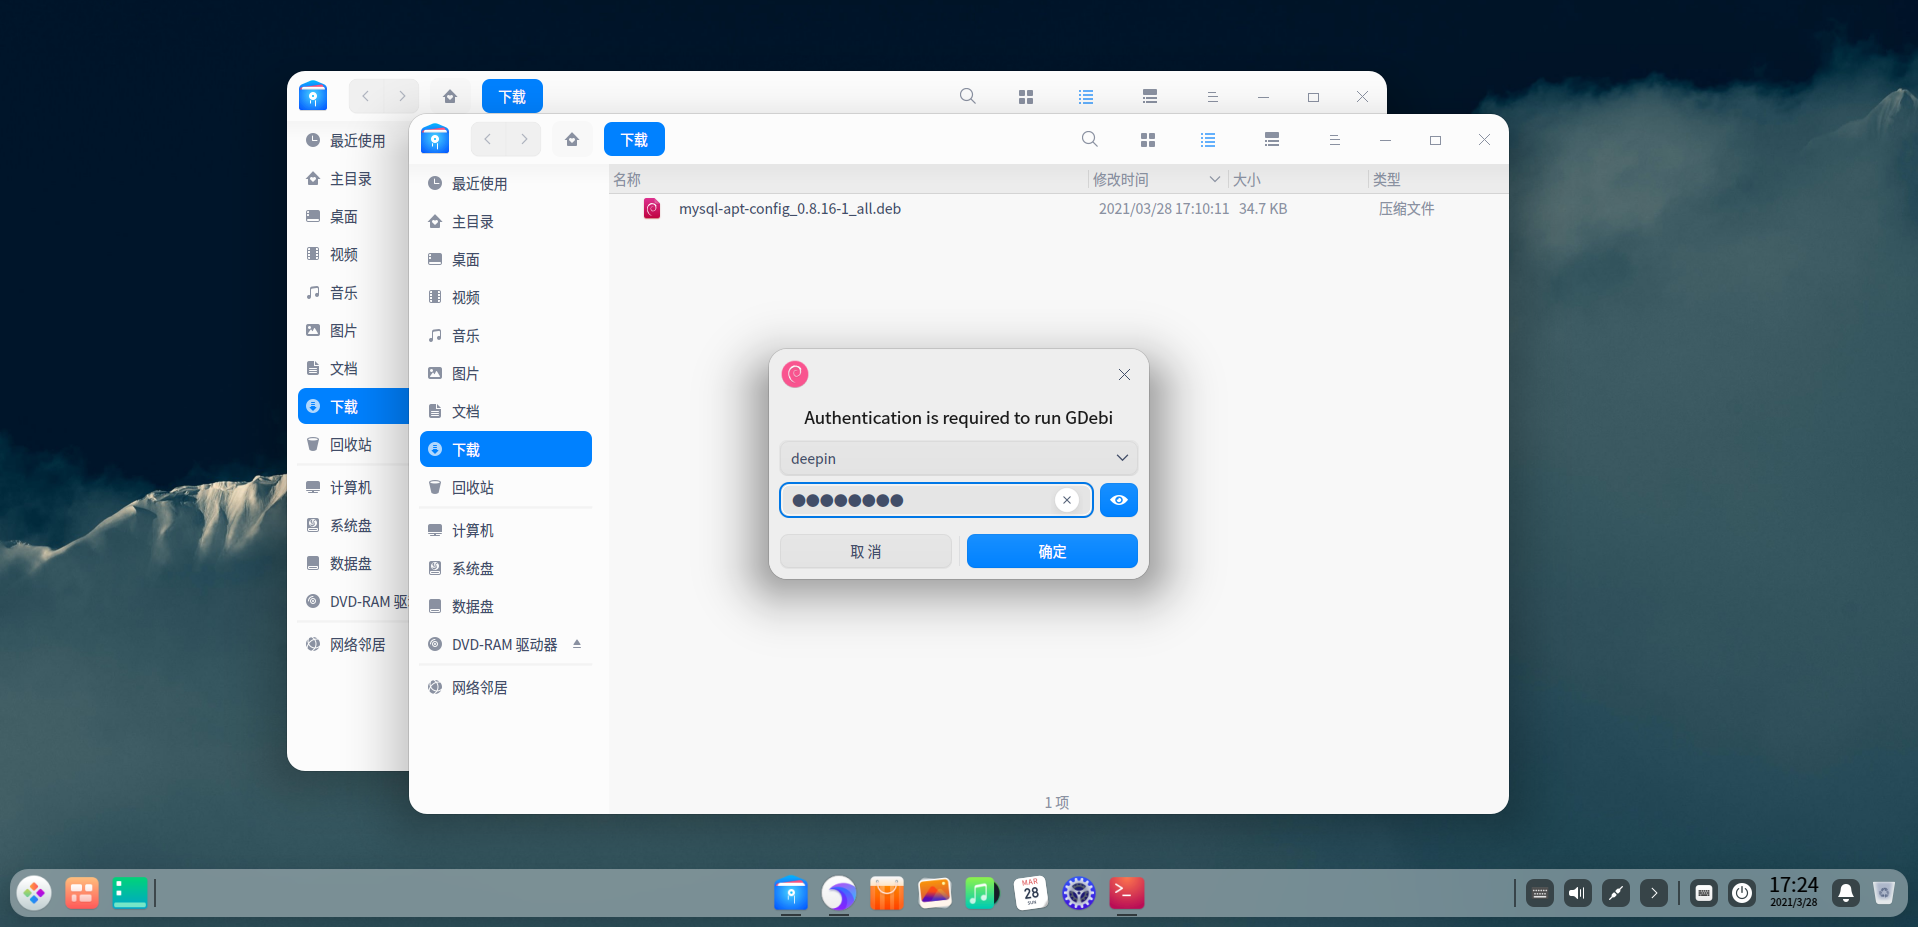Open the file manager from the dock
The height and width of the screenshot is (927, 1918).
point(791,893)
